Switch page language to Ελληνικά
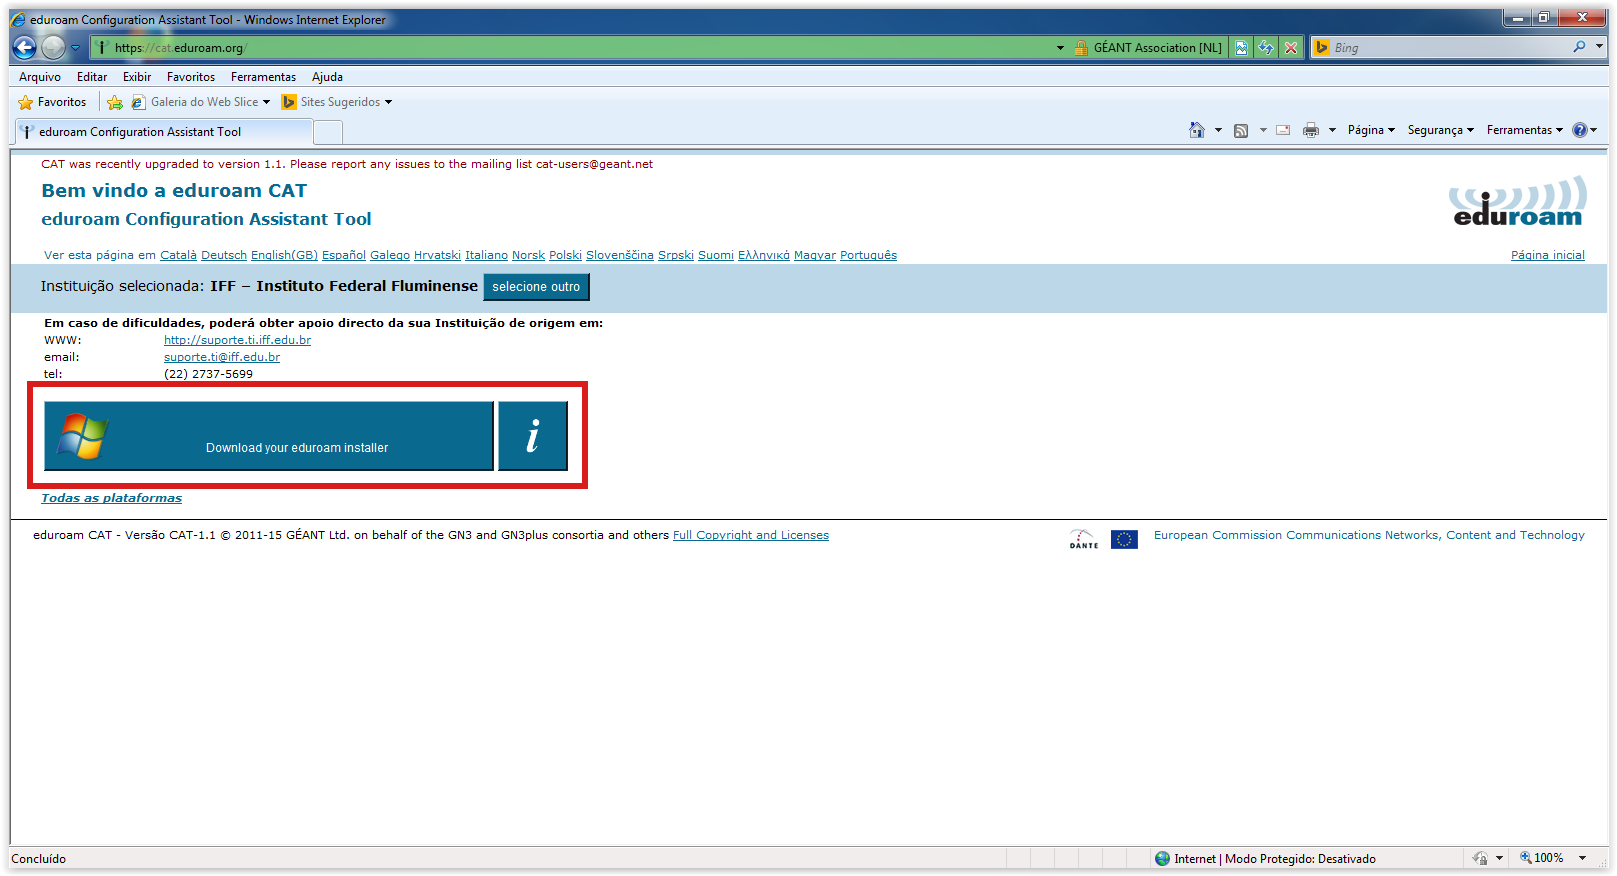The image size is (1617, 876). 764,255
